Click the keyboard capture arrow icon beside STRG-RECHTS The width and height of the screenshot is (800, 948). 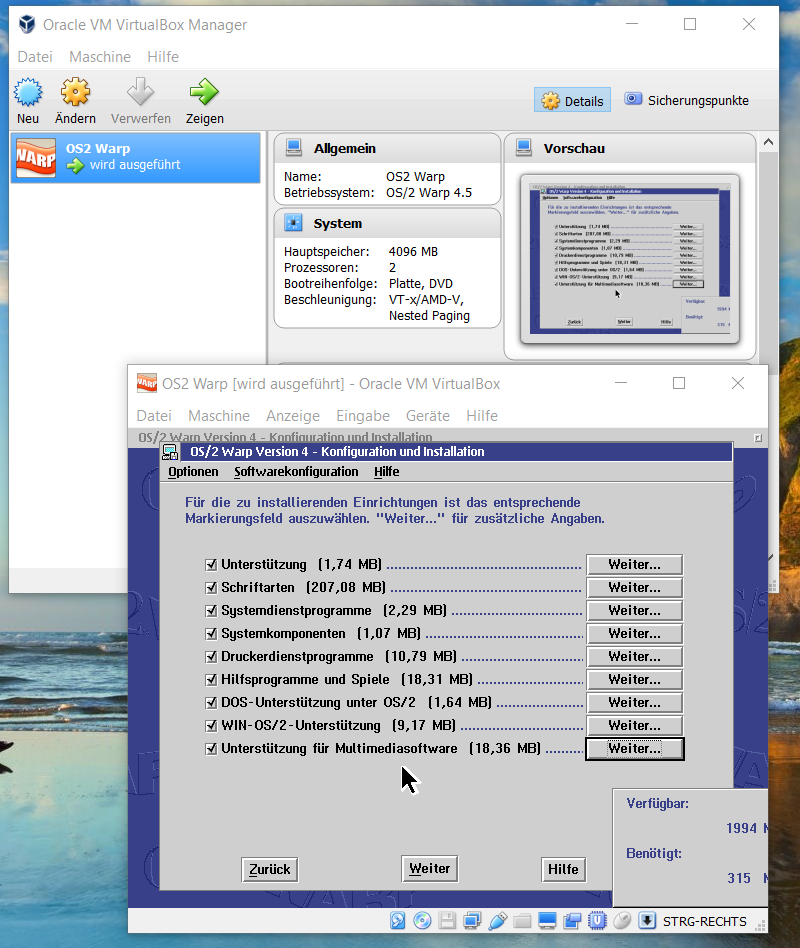pyautogui.click(x=647, y=921)
